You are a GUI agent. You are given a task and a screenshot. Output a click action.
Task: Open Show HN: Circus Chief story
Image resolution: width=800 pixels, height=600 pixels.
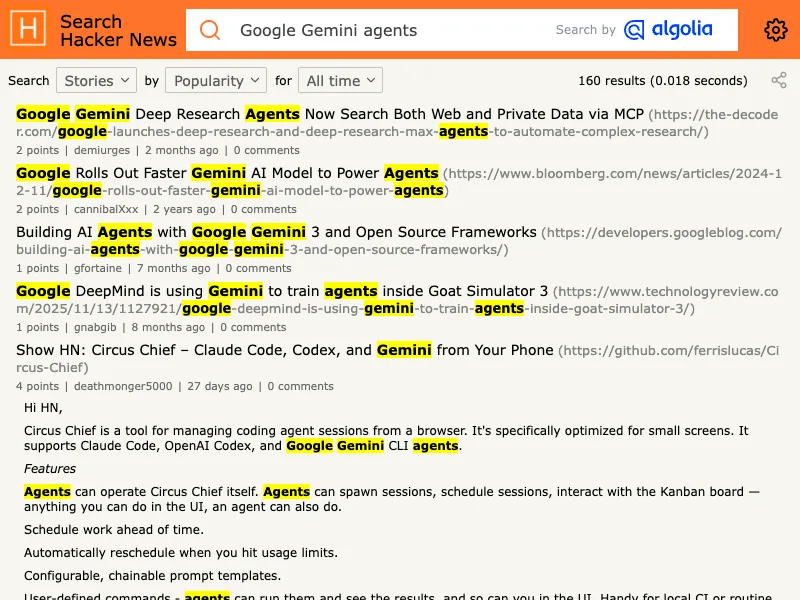(285, 350)
